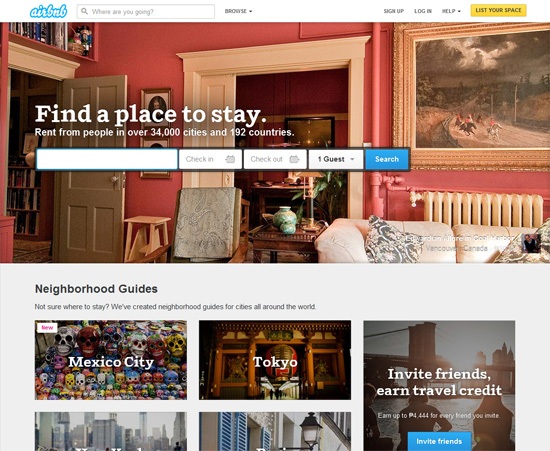Click the host profile photo on hero image
The image size is (550, 451).
coord(531,243)
